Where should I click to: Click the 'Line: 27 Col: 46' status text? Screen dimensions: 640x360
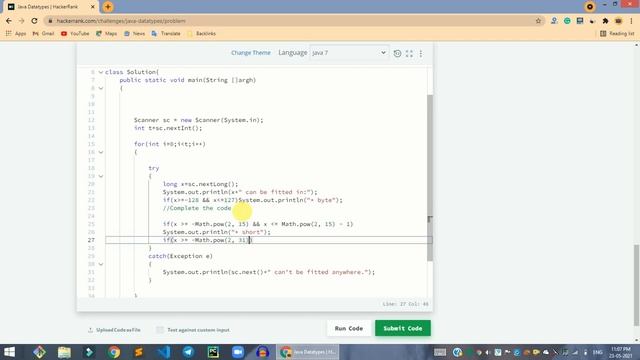[x=405, y=304]
